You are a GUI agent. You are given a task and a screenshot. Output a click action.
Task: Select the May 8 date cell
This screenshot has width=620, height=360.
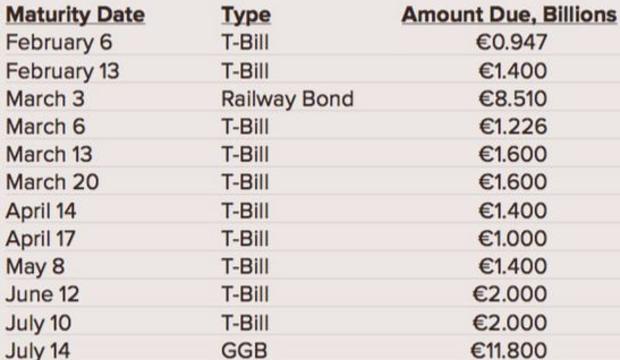pyautogui.click(x=35, y=267)
